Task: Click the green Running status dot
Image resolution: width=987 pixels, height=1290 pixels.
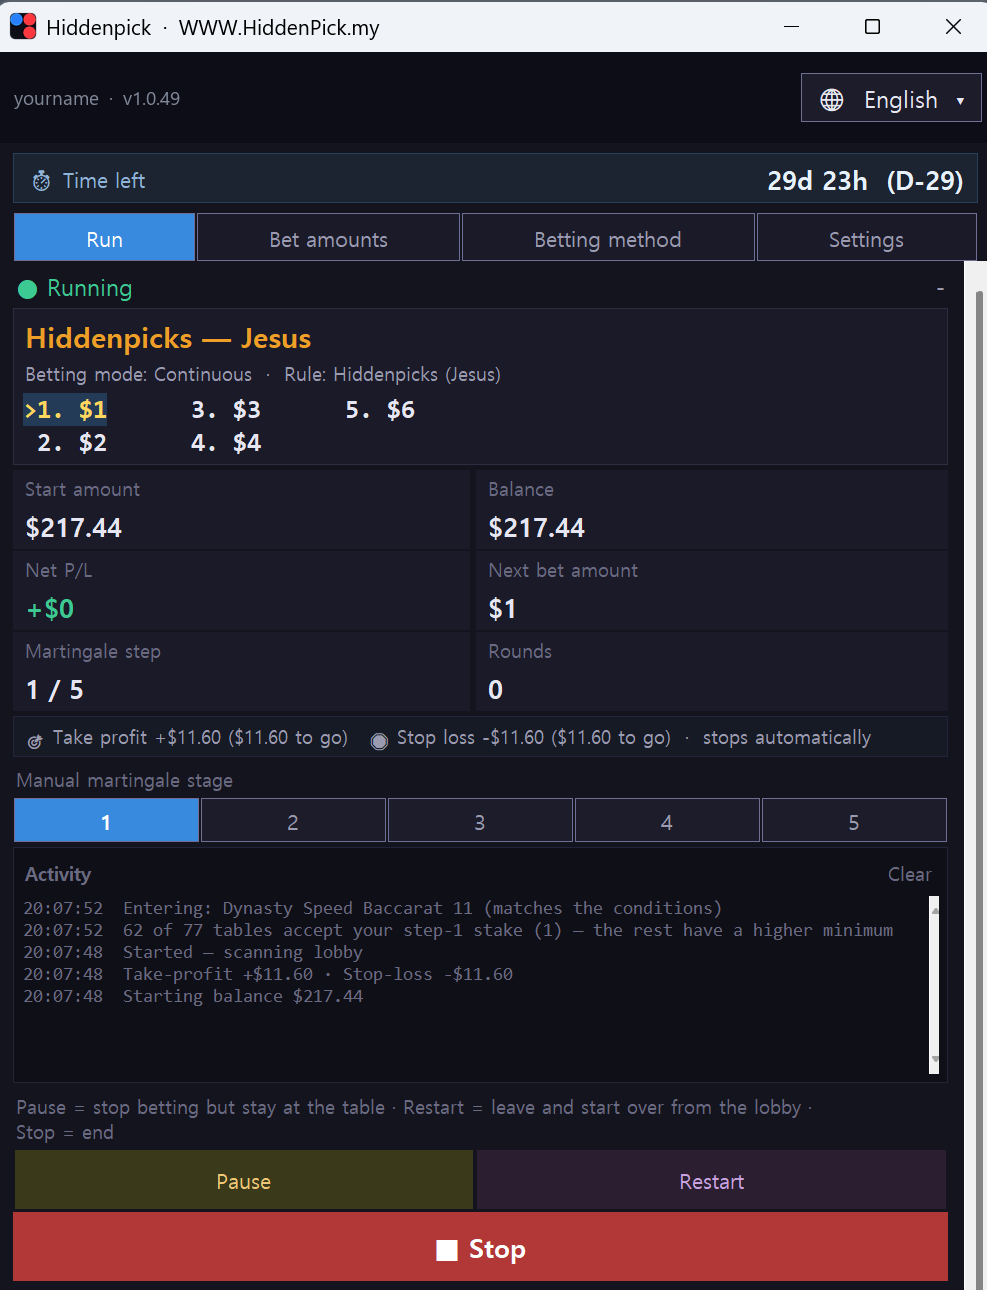Action: [28, 289]
